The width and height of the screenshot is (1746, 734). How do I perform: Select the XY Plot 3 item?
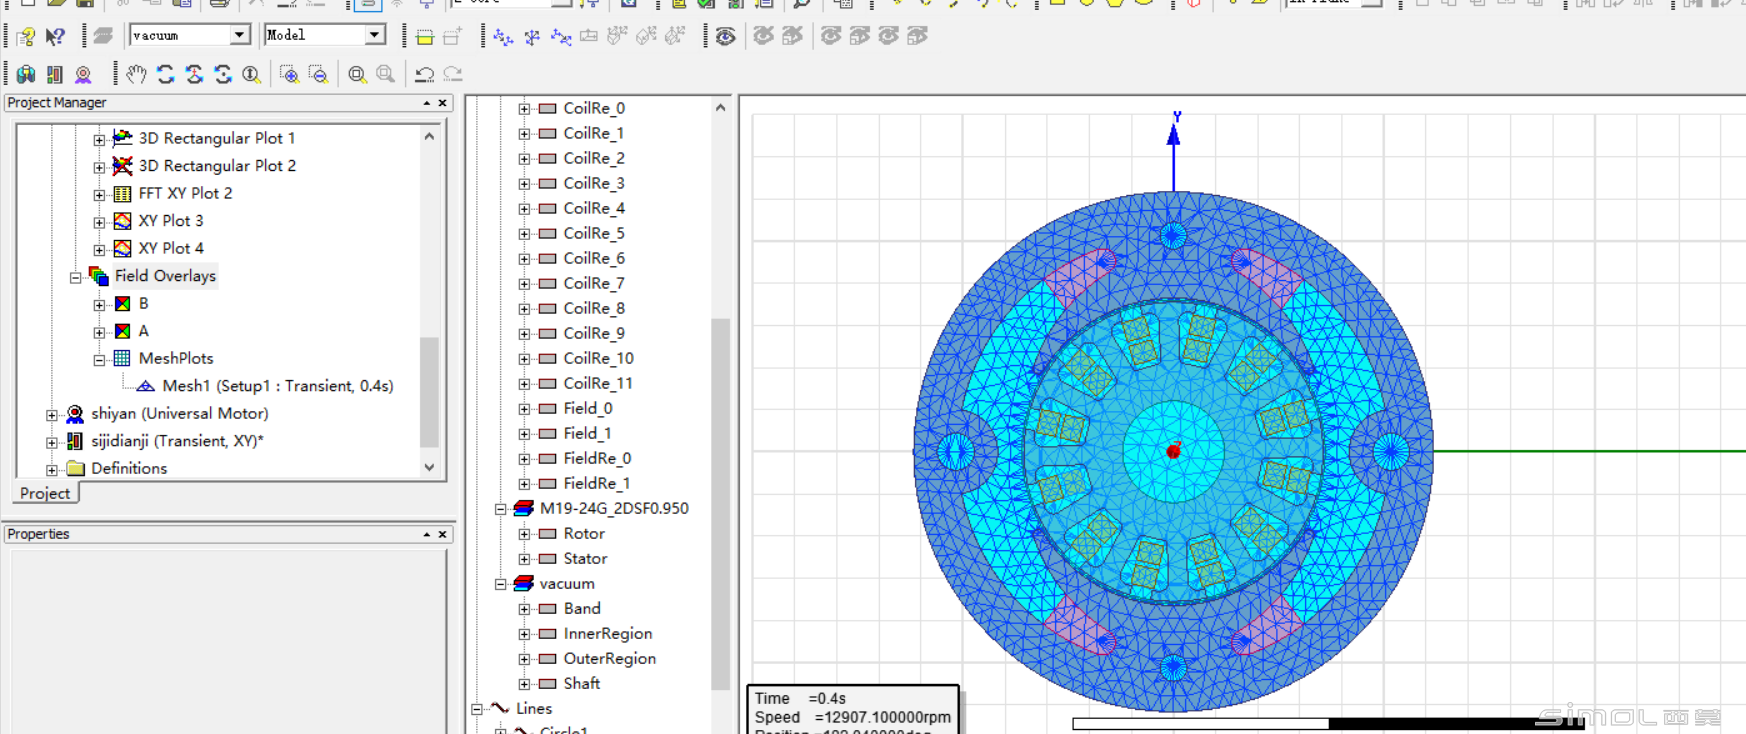pyautogui.click(x=171, y=221)
